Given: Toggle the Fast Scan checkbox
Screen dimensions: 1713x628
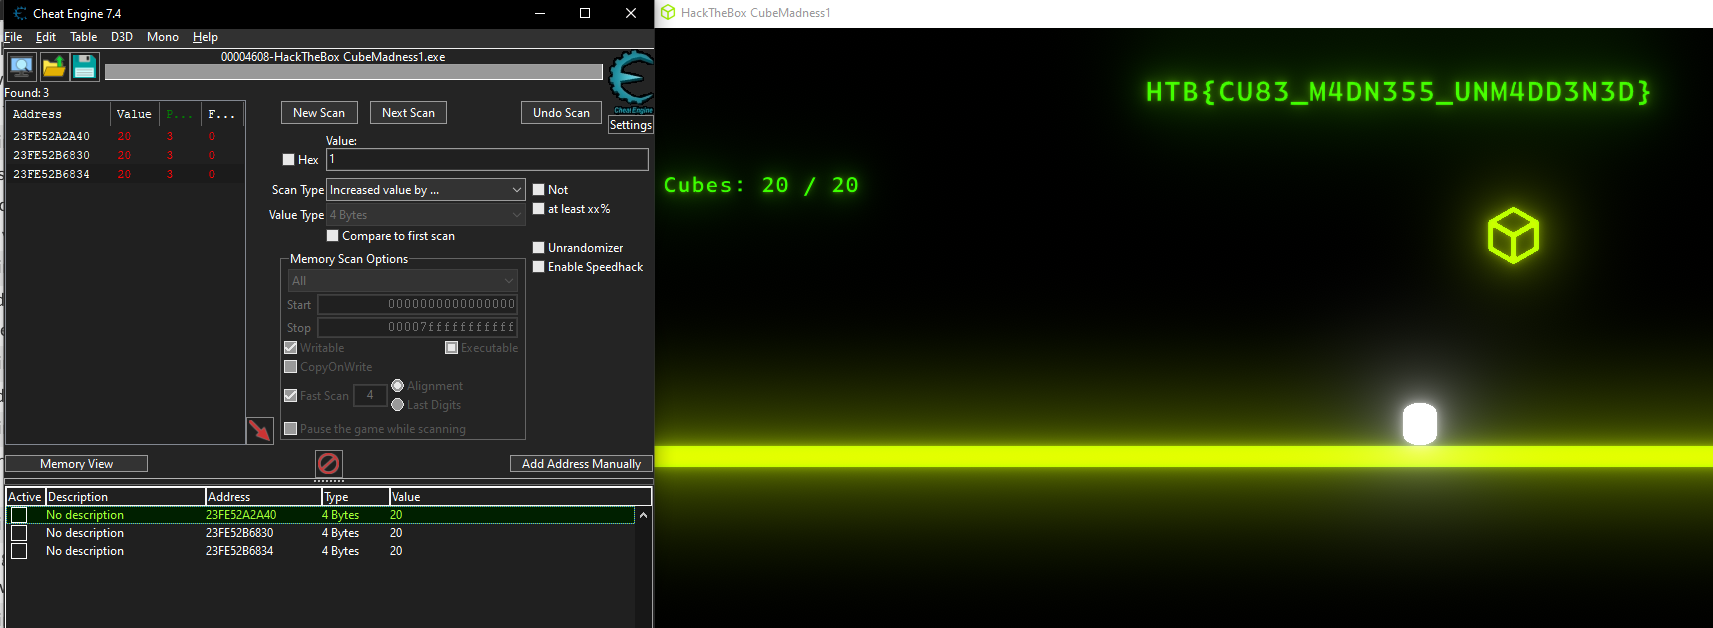Looking at the screenshot, I should [291, 396].
